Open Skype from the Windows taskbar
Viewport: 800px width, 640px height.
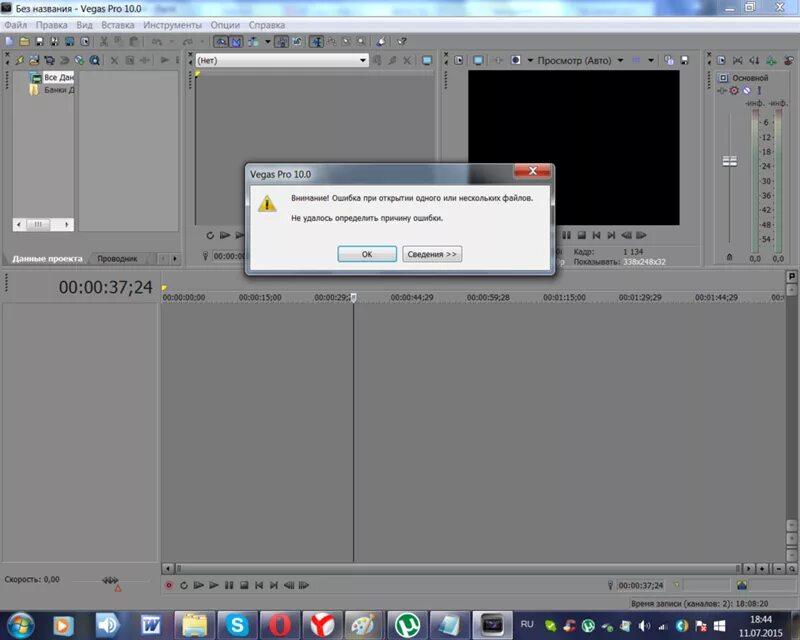click(x=237, y=625)
